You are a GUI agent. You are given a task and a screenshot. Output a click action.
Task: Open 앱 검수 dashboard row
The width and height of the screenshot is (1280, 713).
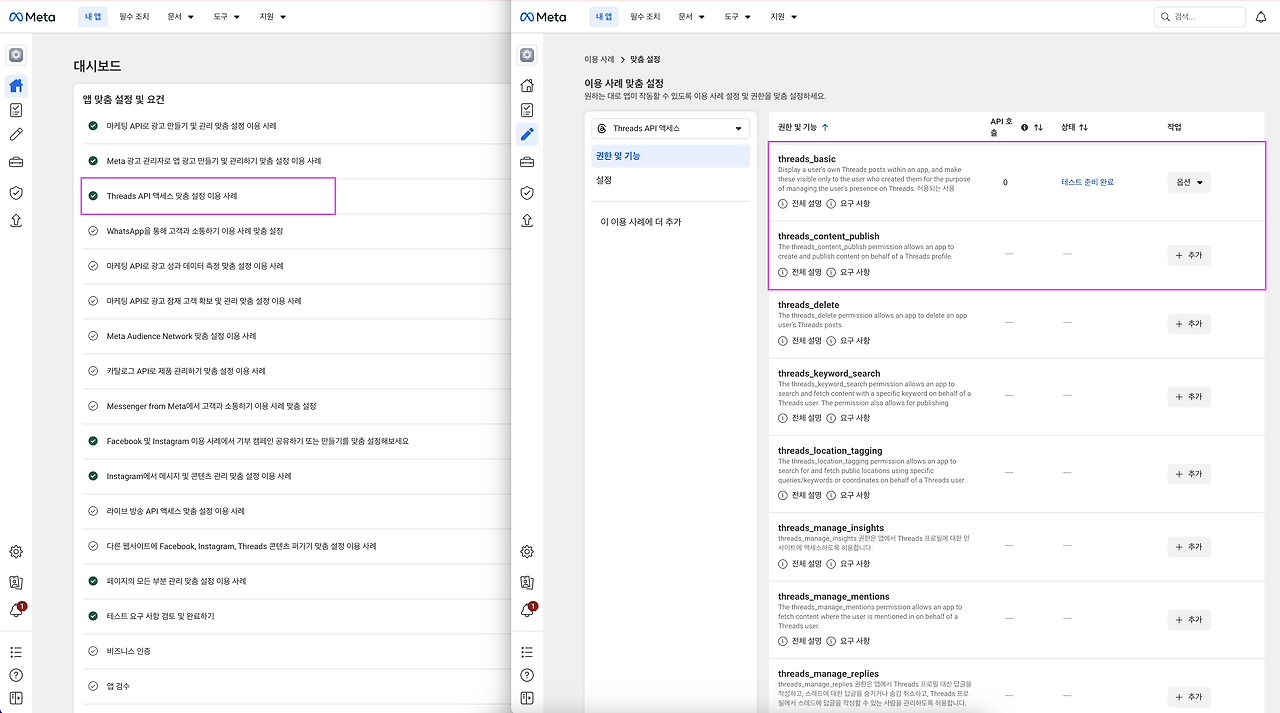[297, 686]
